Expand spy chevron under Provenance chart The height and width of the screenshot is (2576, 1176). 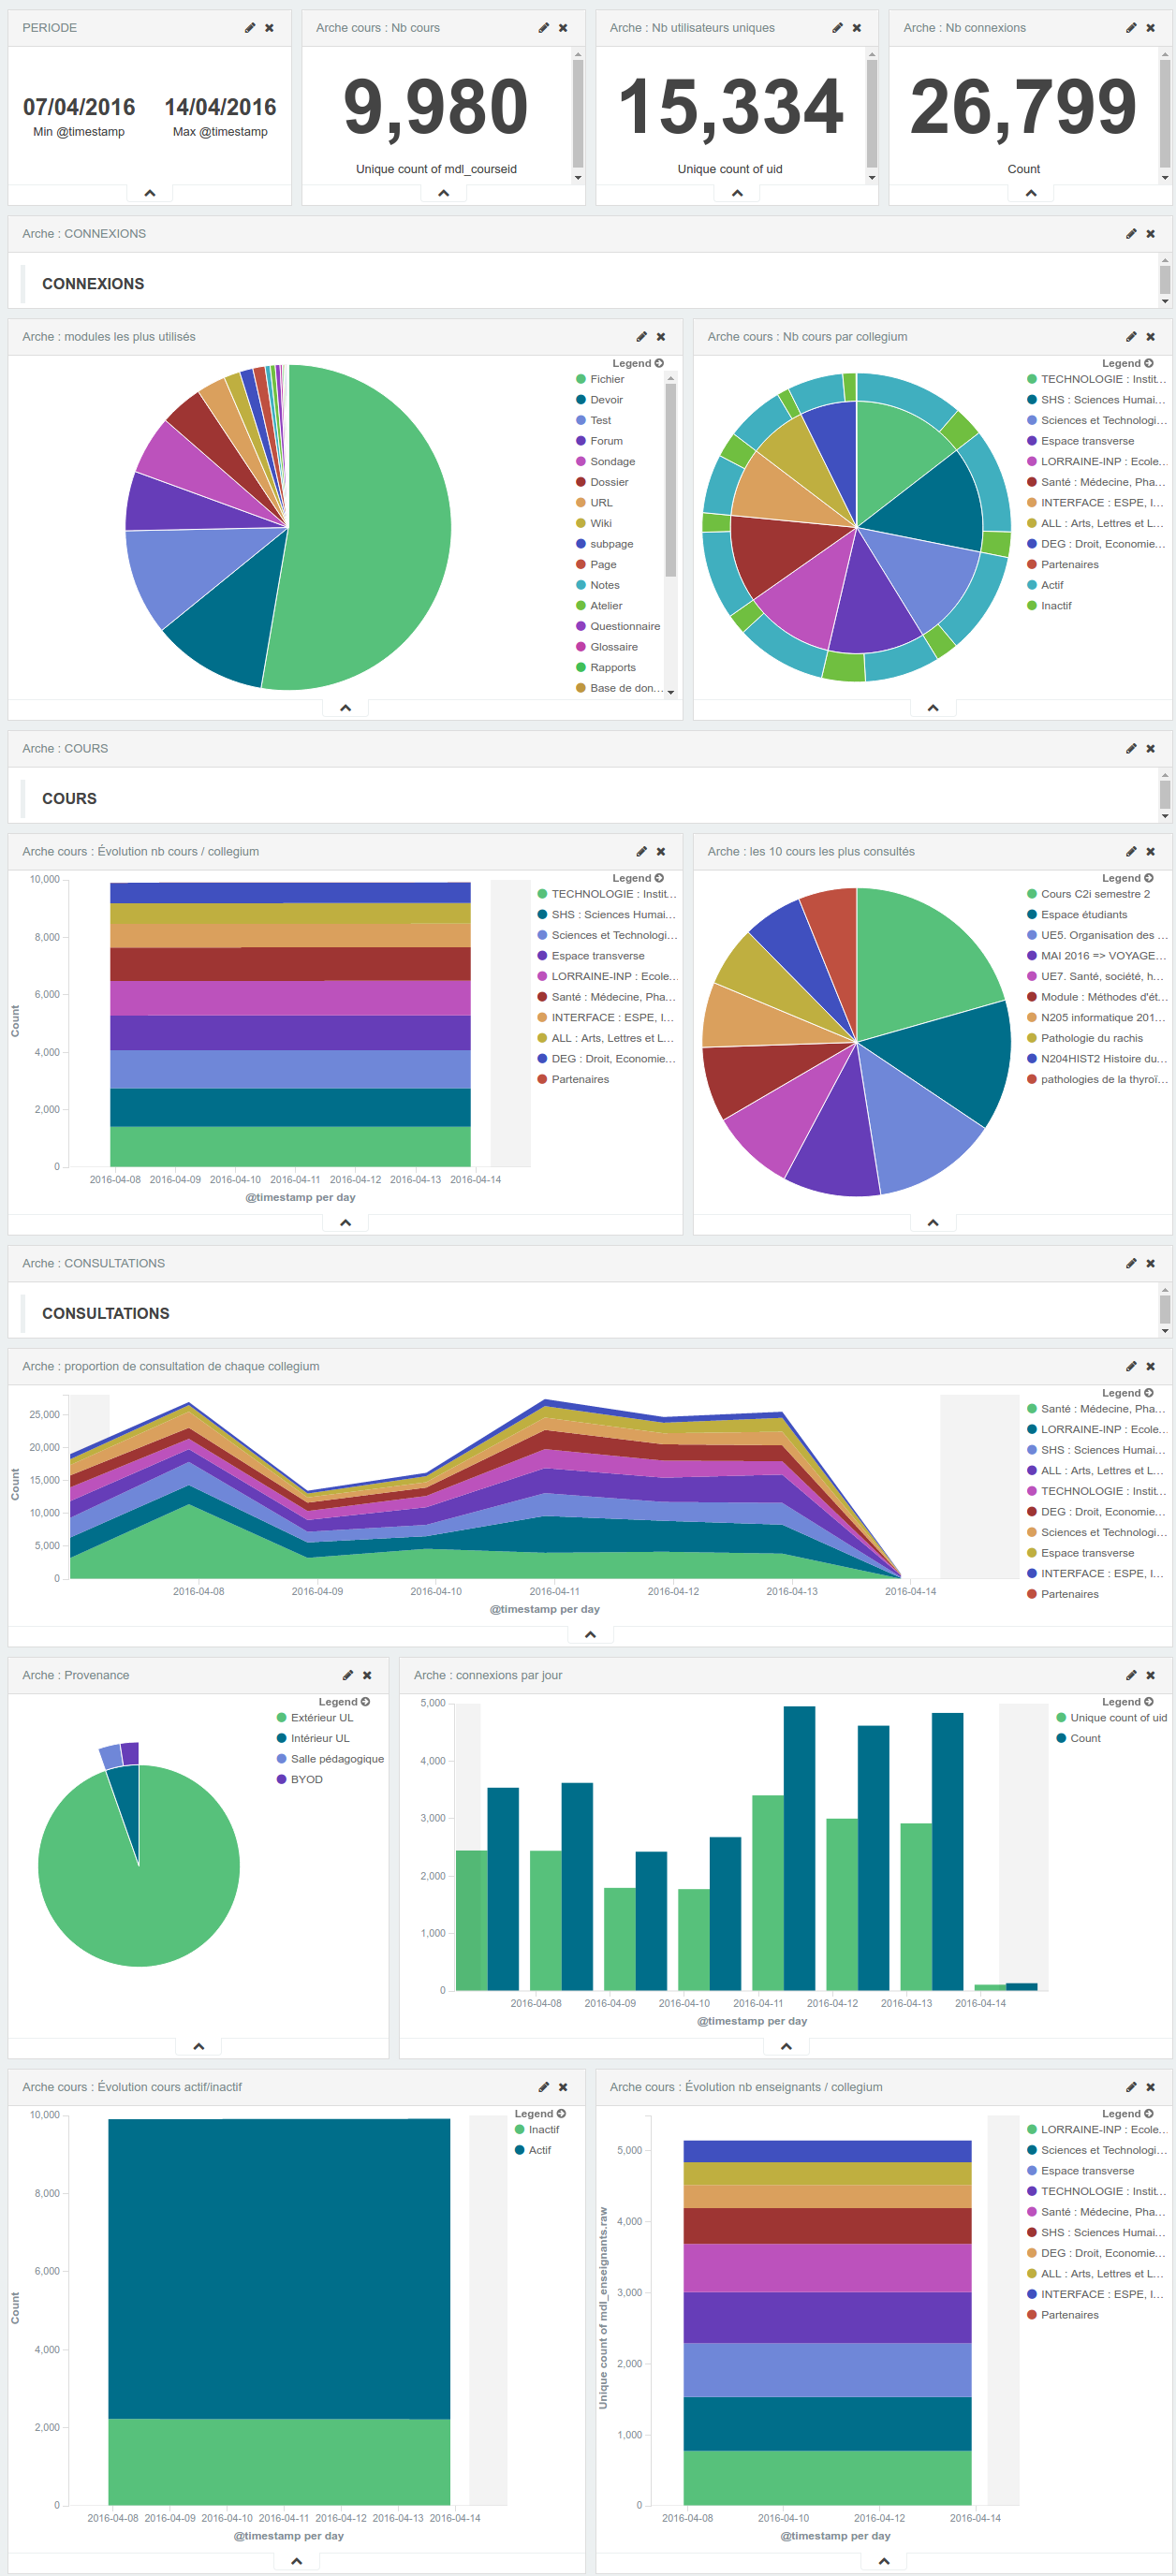tap(198, 2046)
